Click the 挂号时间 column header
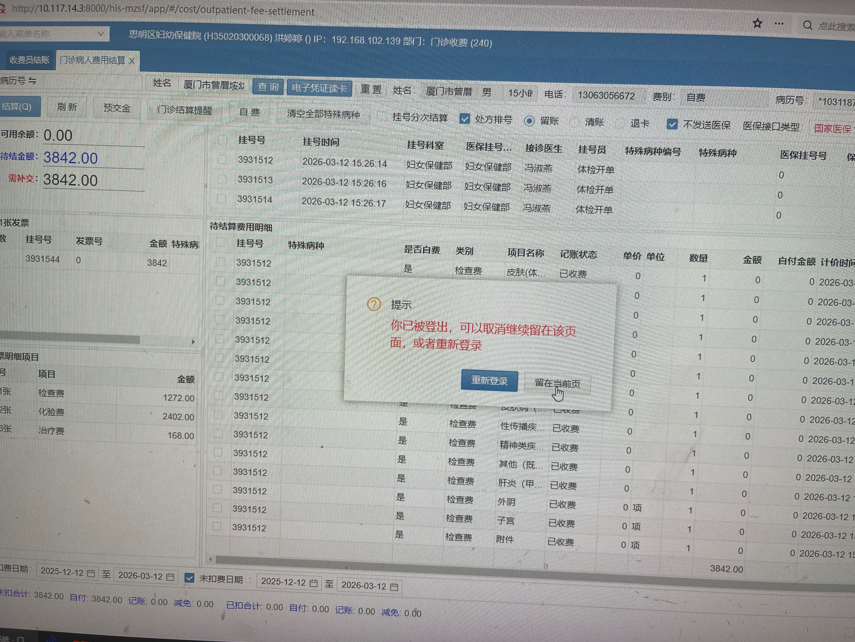Viewport: 855px width, 642px height. 321,142
